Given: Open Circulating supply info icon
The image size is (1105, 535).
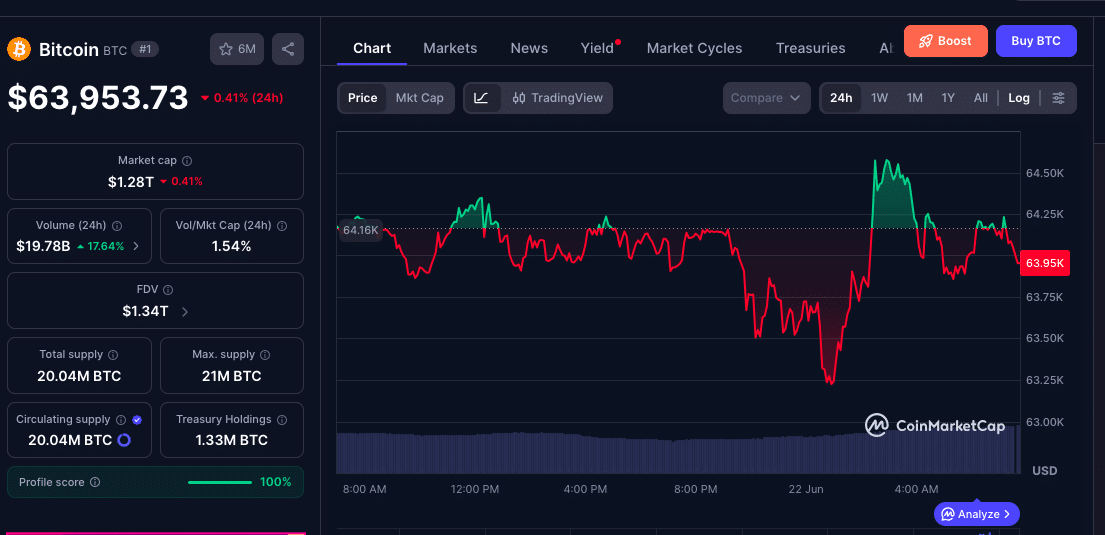Looking at the screenshot, I should 121,419.
